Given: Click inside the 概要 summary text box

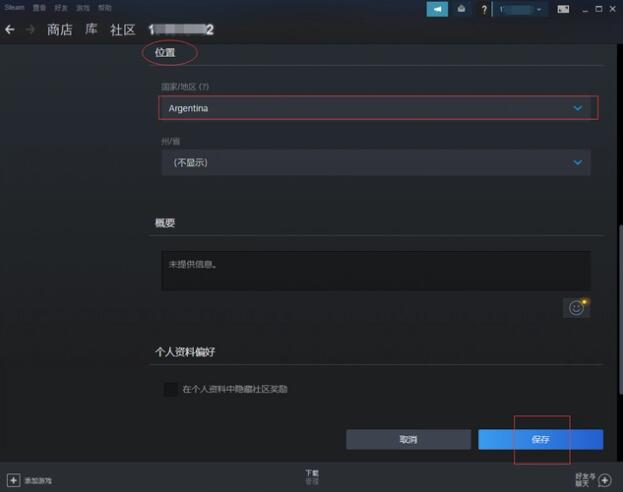Looking at the screenshot, I should [x=376, y=270].
